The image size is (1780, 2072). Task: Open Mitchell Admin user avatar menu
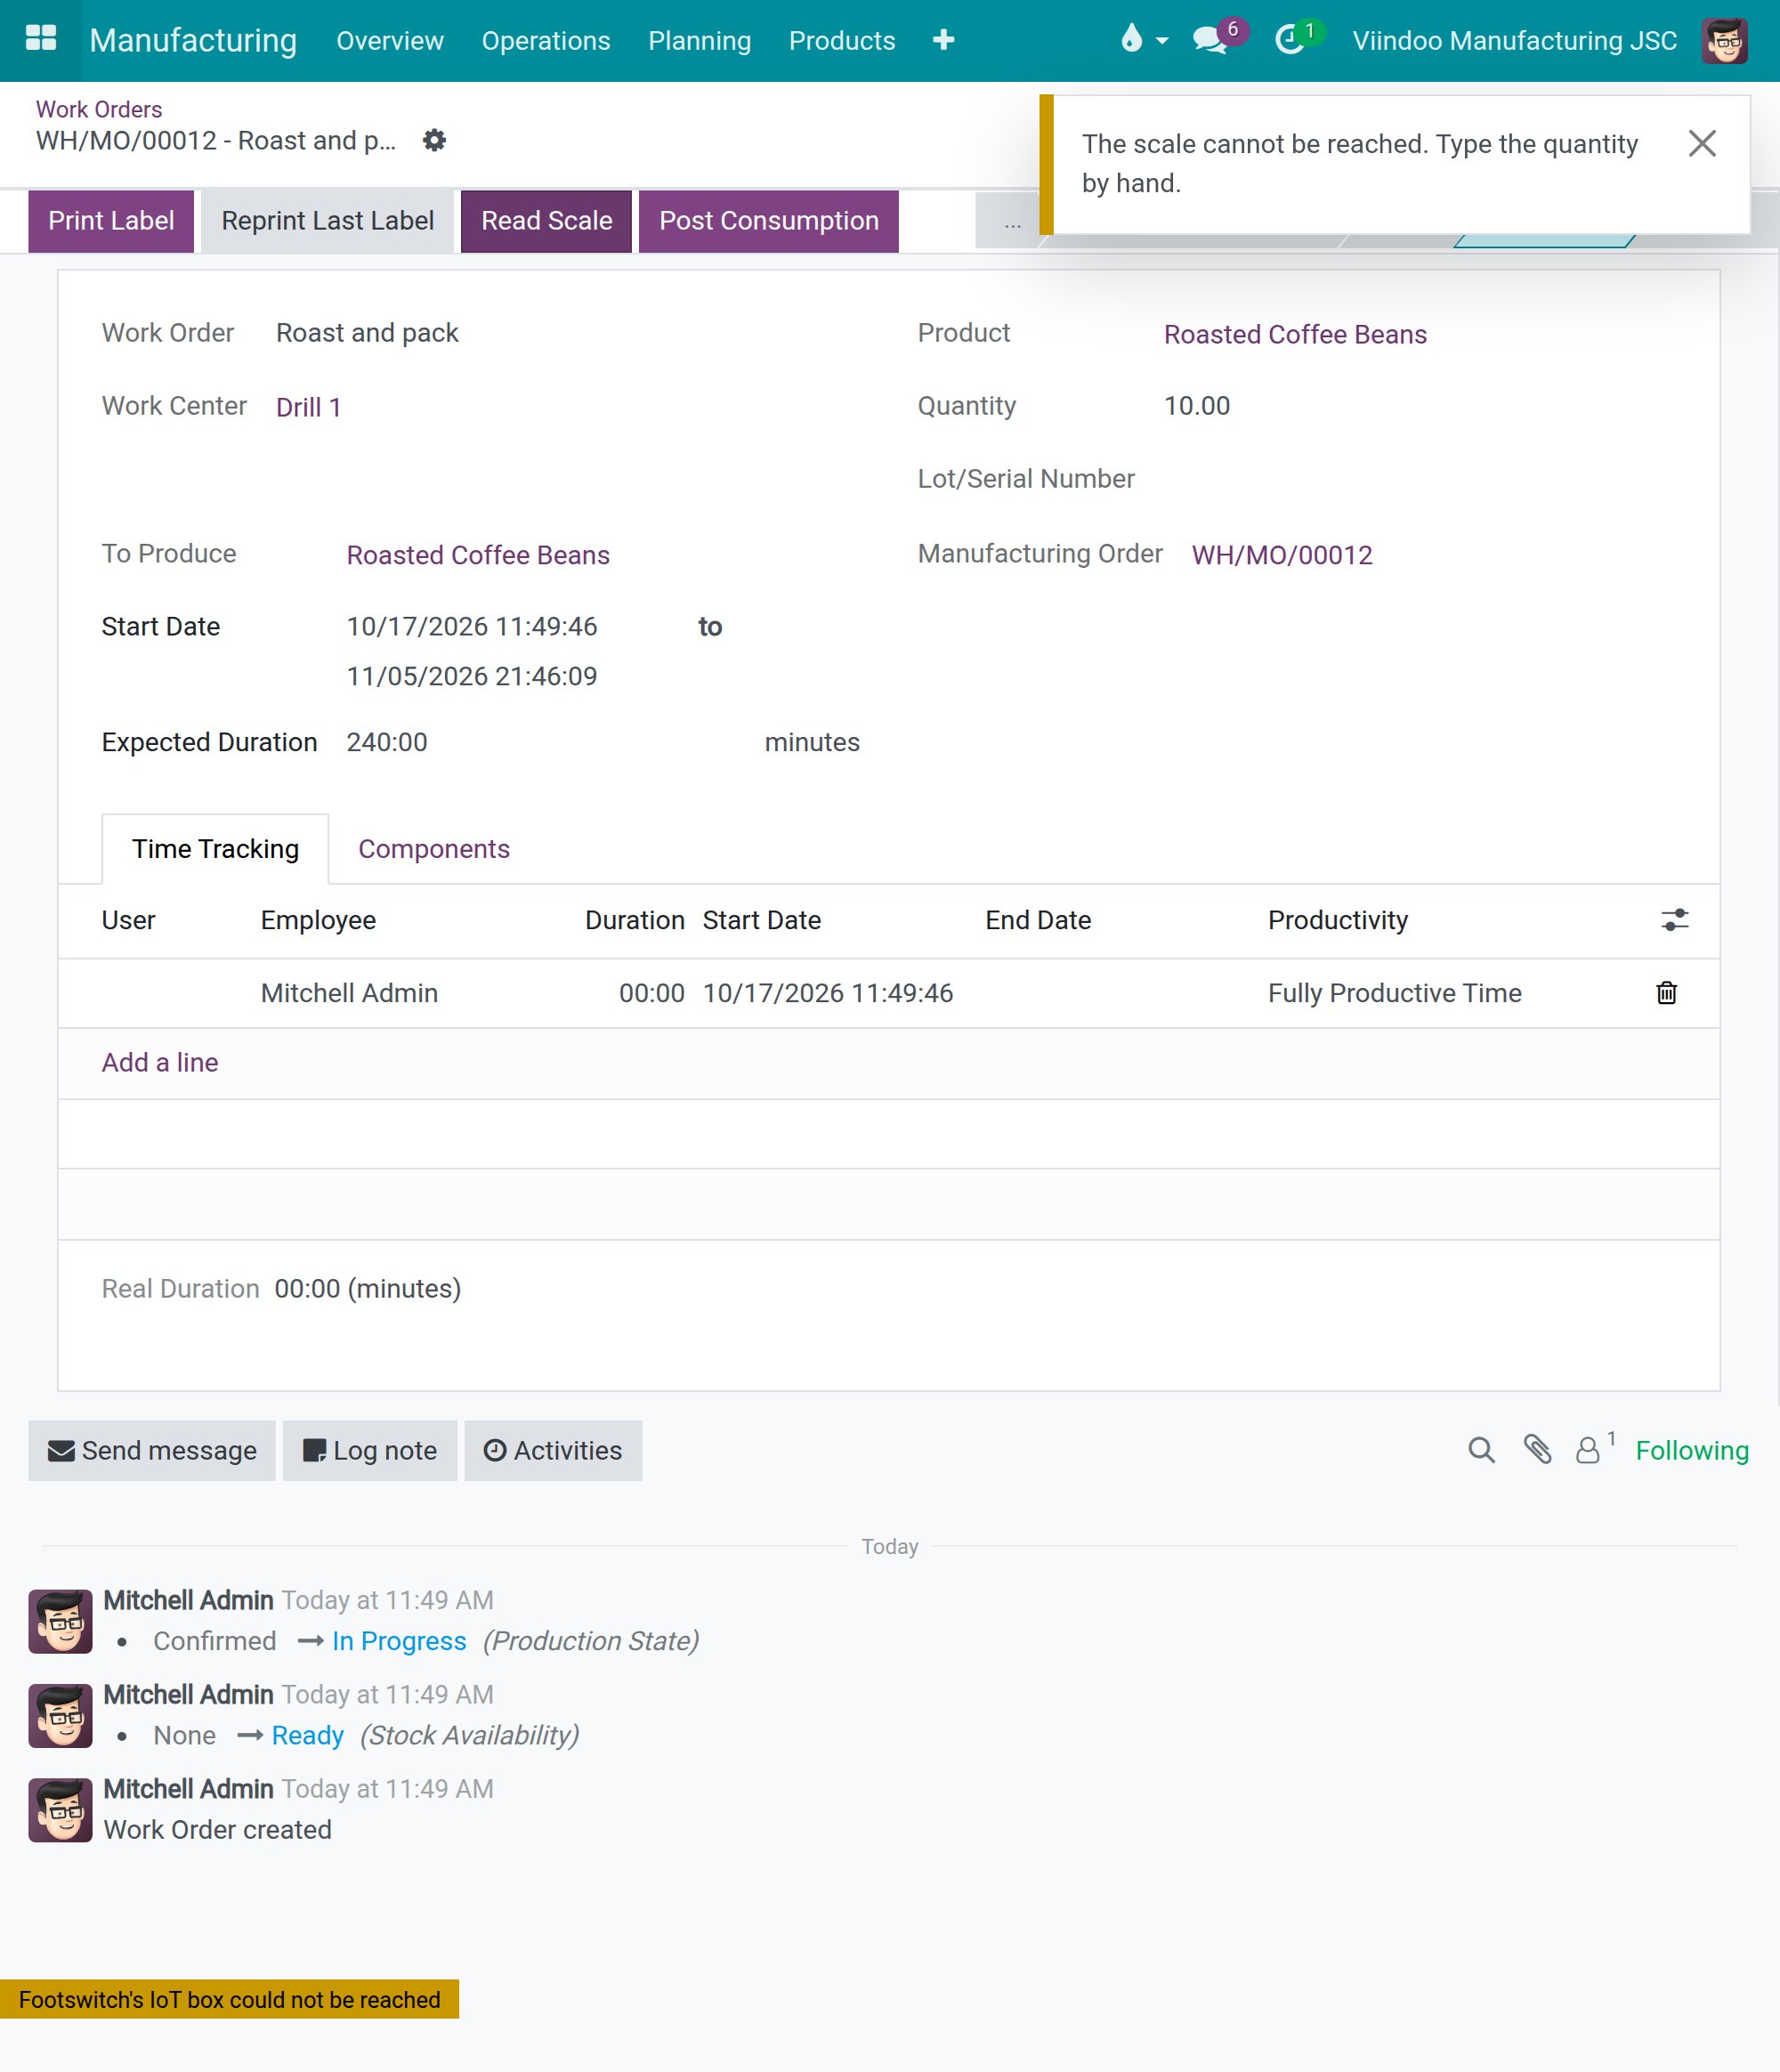(1724, 41)
